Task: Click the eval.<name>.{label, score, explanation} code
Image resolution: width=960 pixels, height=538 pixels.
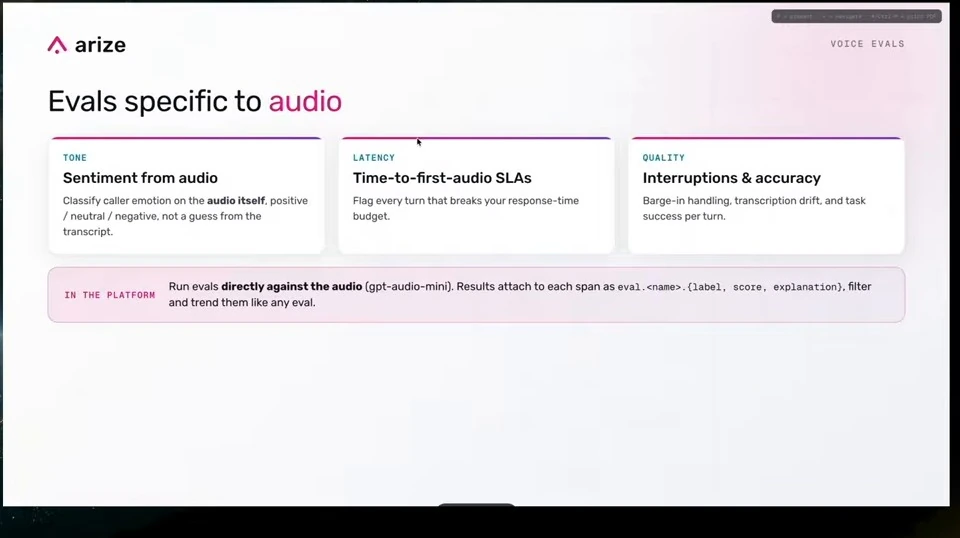Action: point(730,287)
